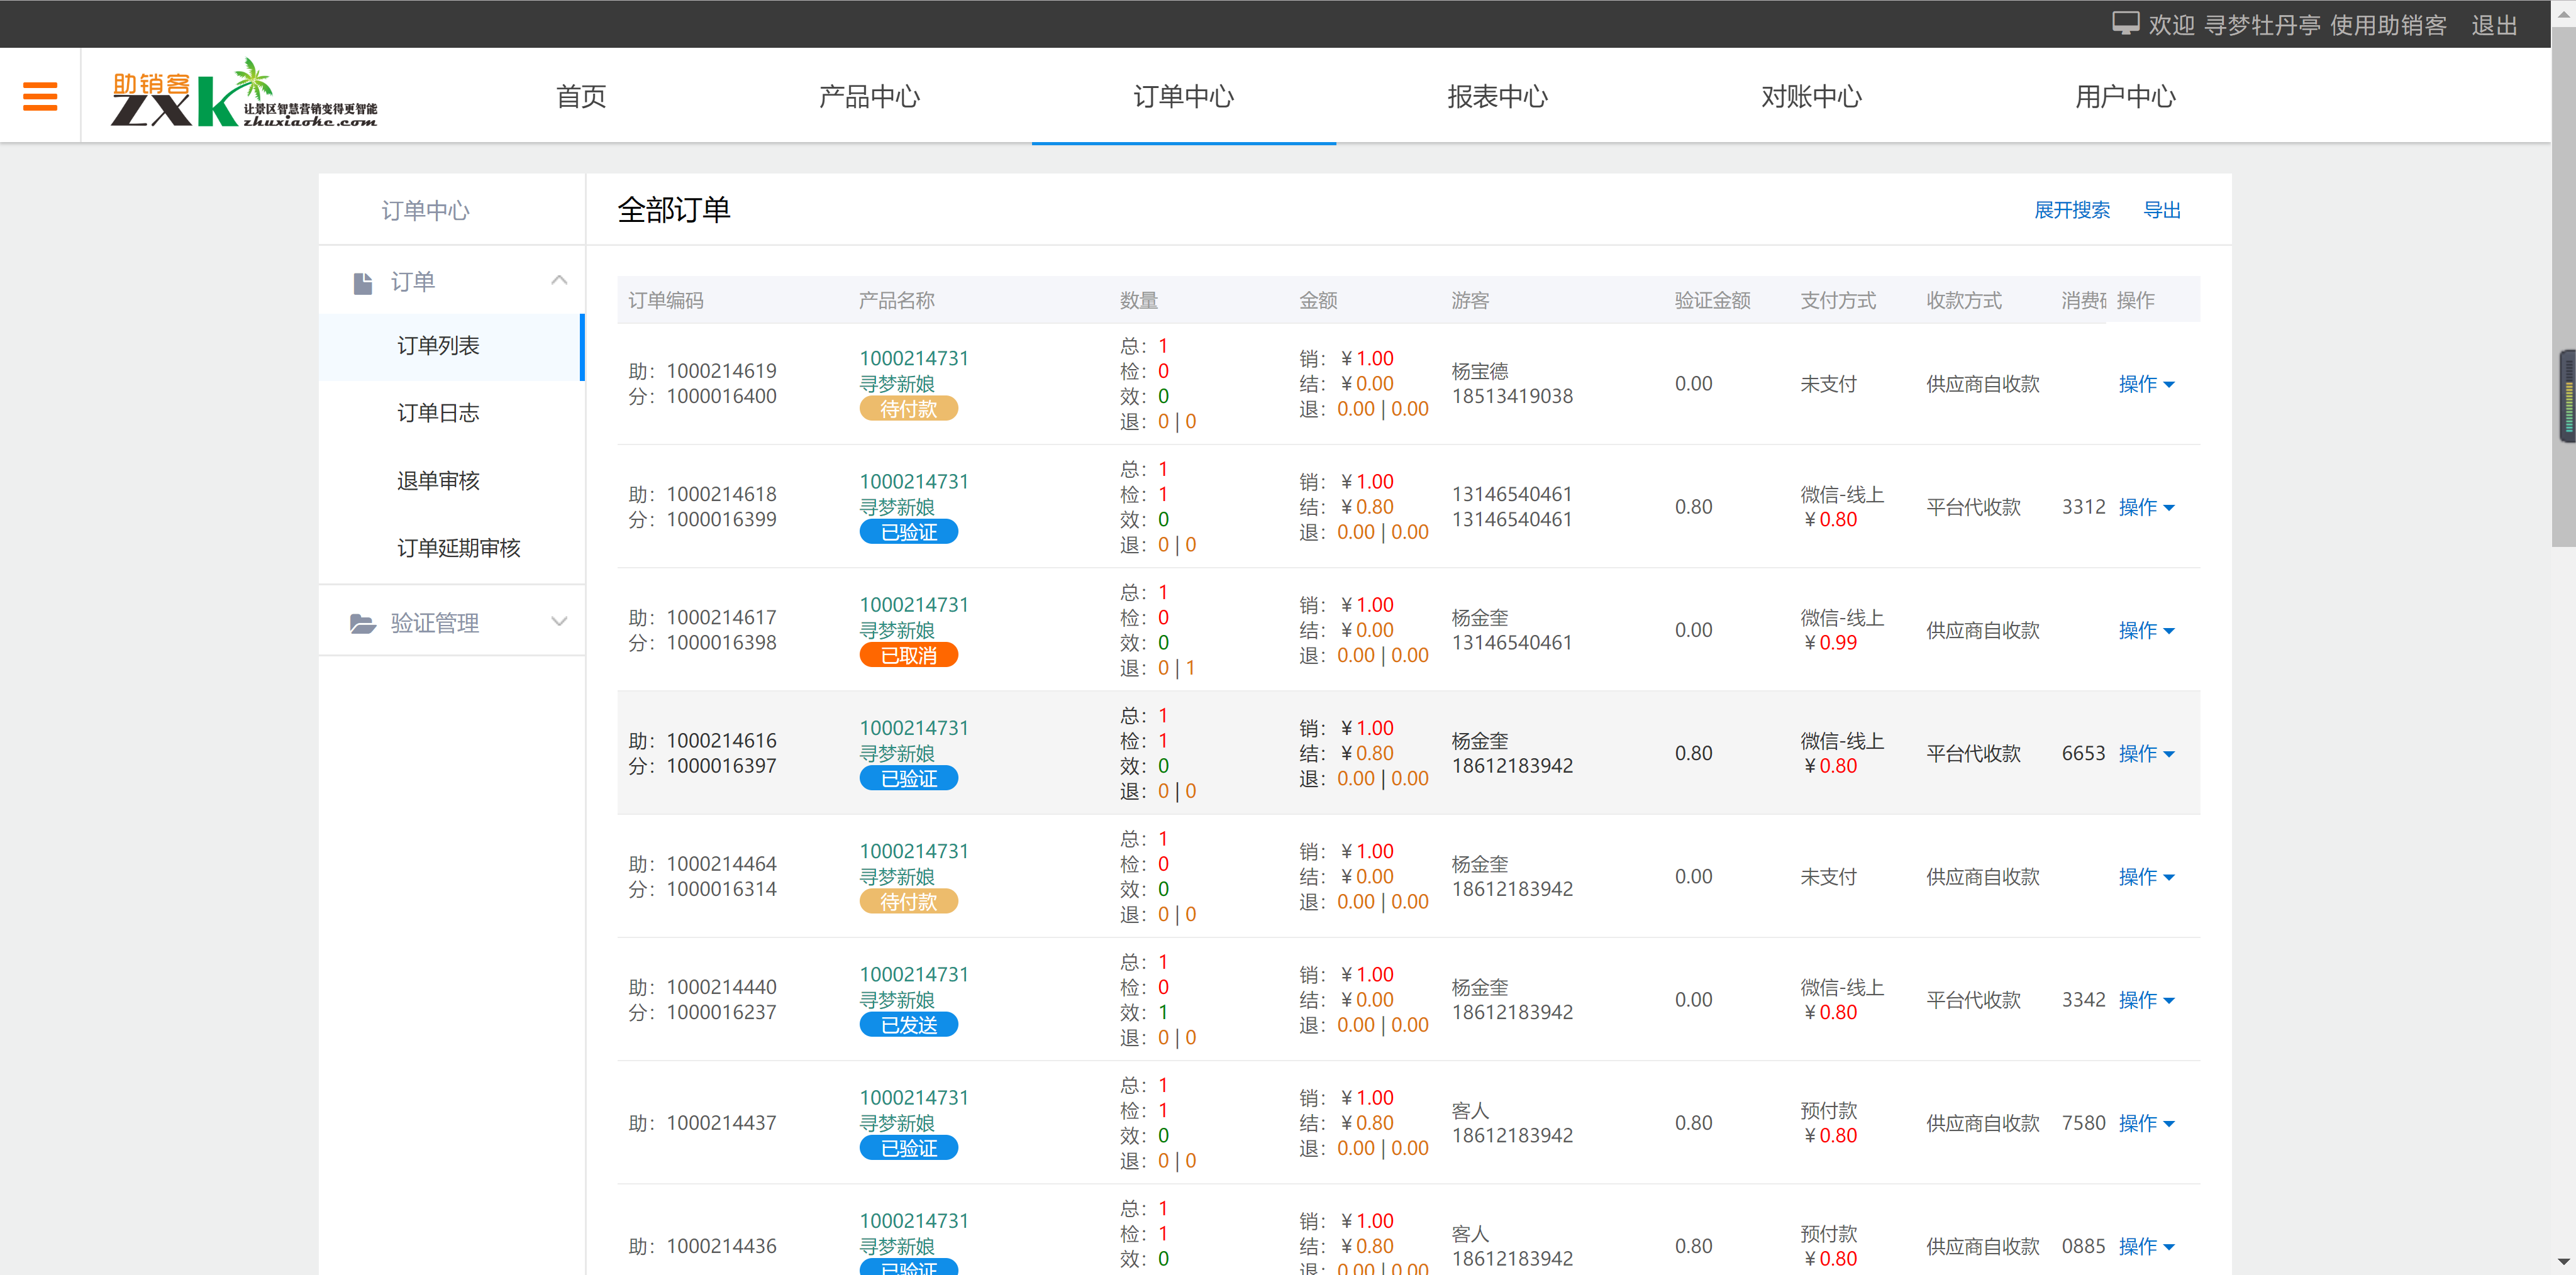Click 退出 to log out

pyautogui.click(x=2493, y=25)
